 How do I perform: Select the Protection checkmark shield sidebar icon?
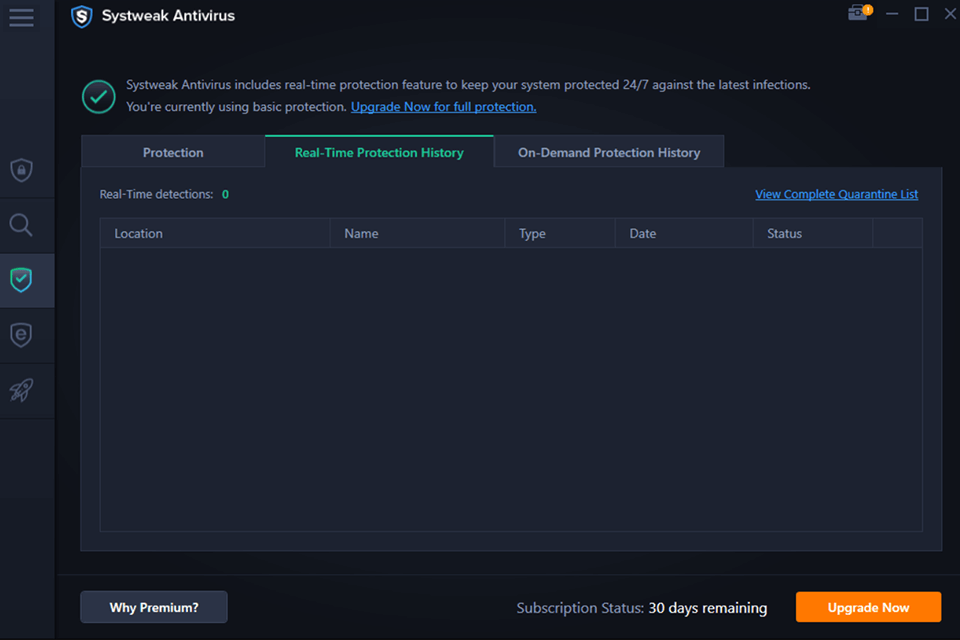[21, 280]
